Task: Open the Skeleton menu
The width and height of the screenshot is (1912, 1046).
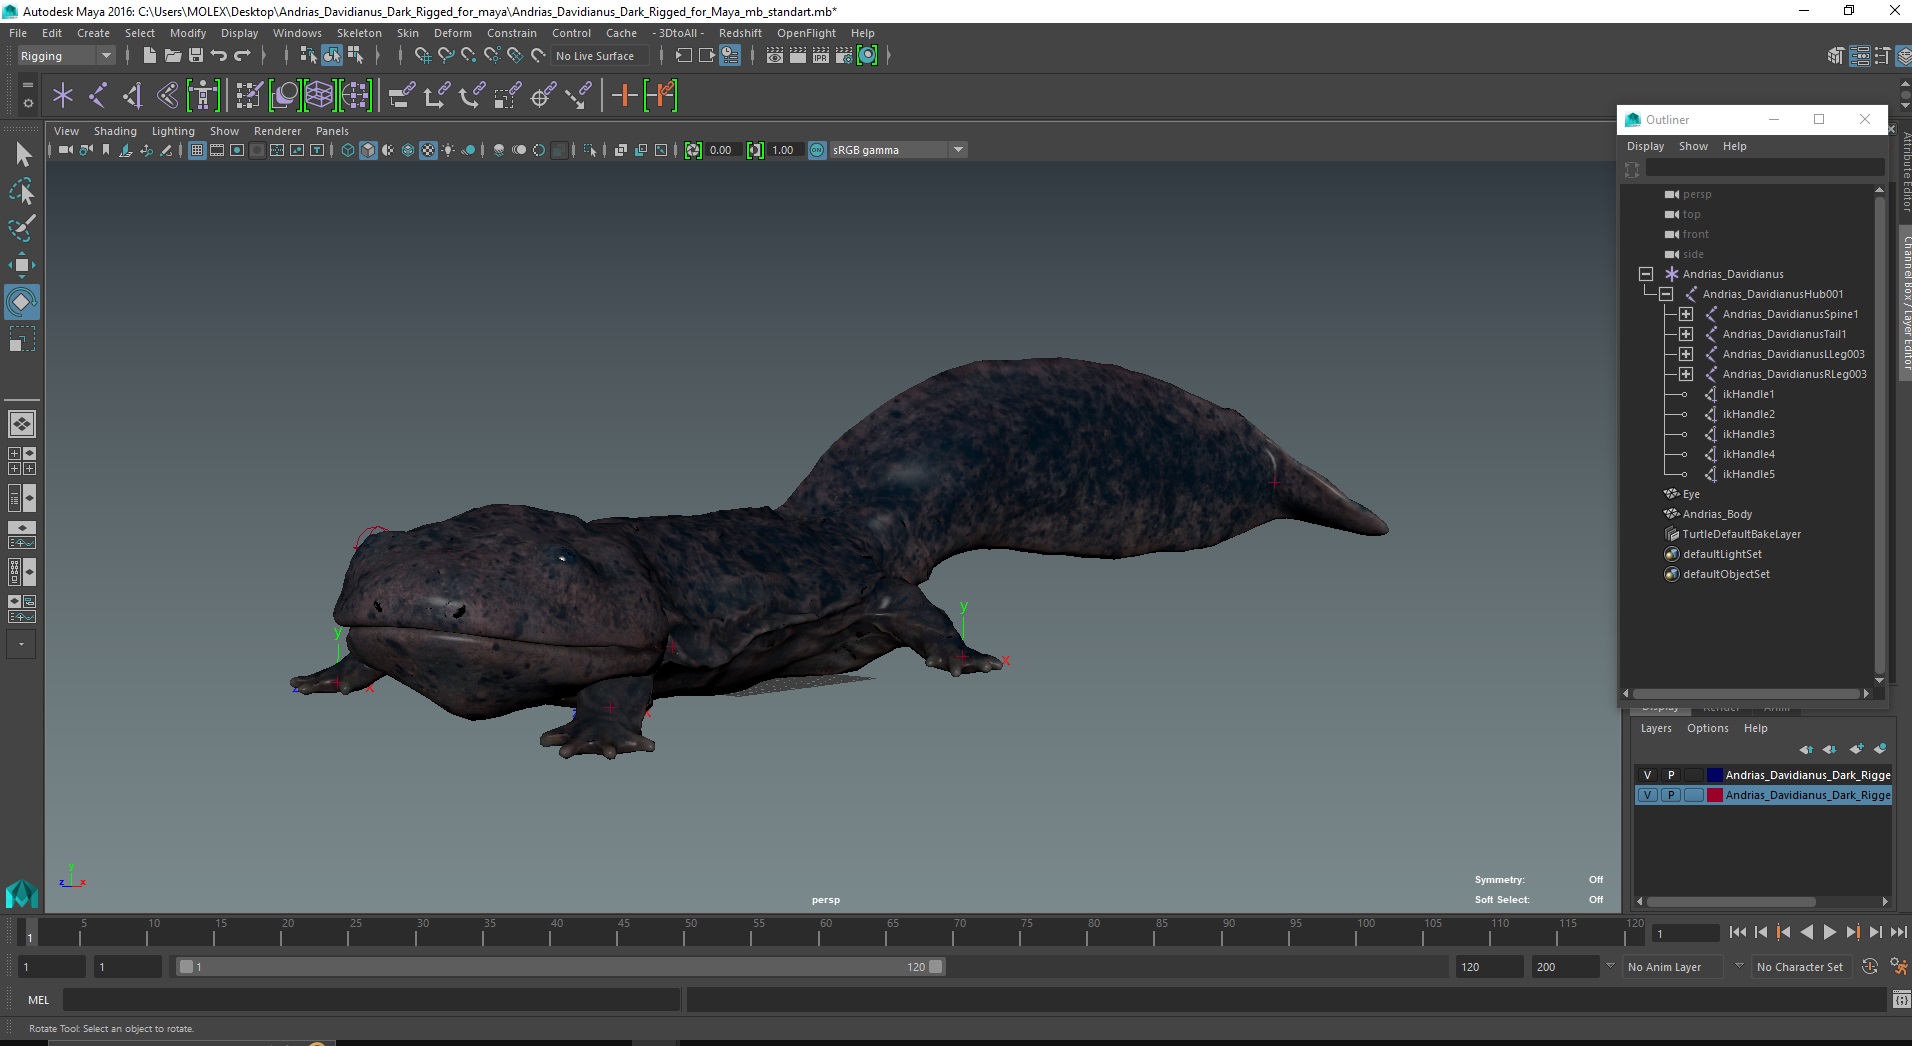Action: pos(359,33)
